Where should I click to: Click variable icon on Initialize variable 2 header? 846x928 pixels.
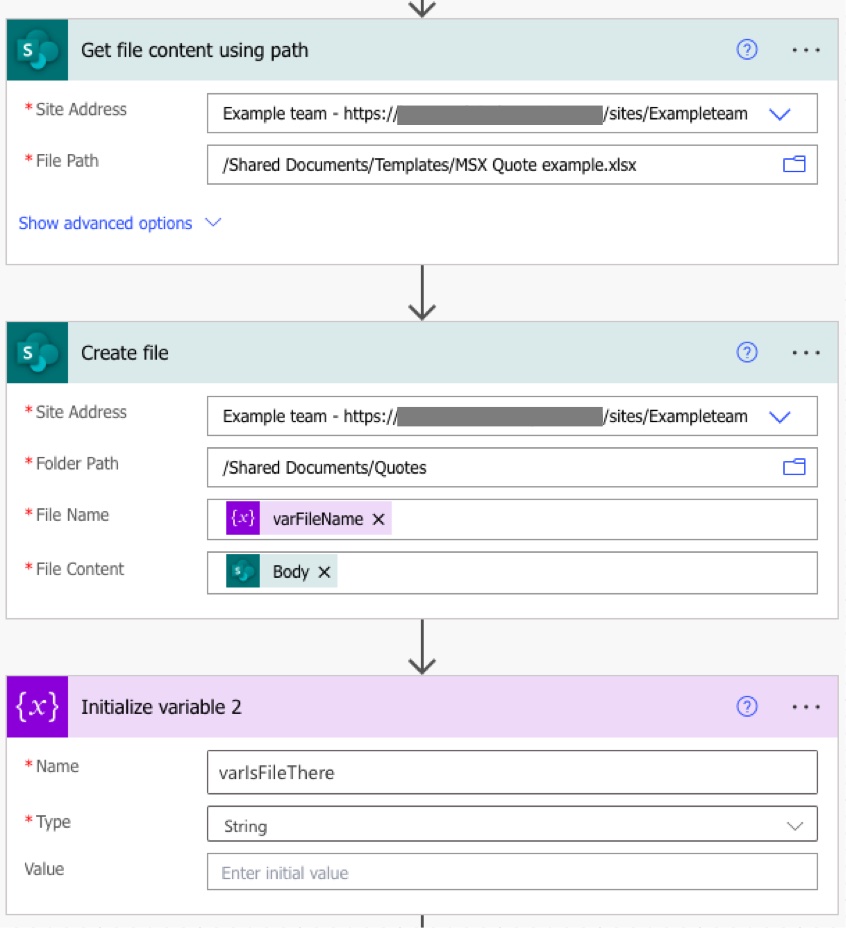[37, 707]
